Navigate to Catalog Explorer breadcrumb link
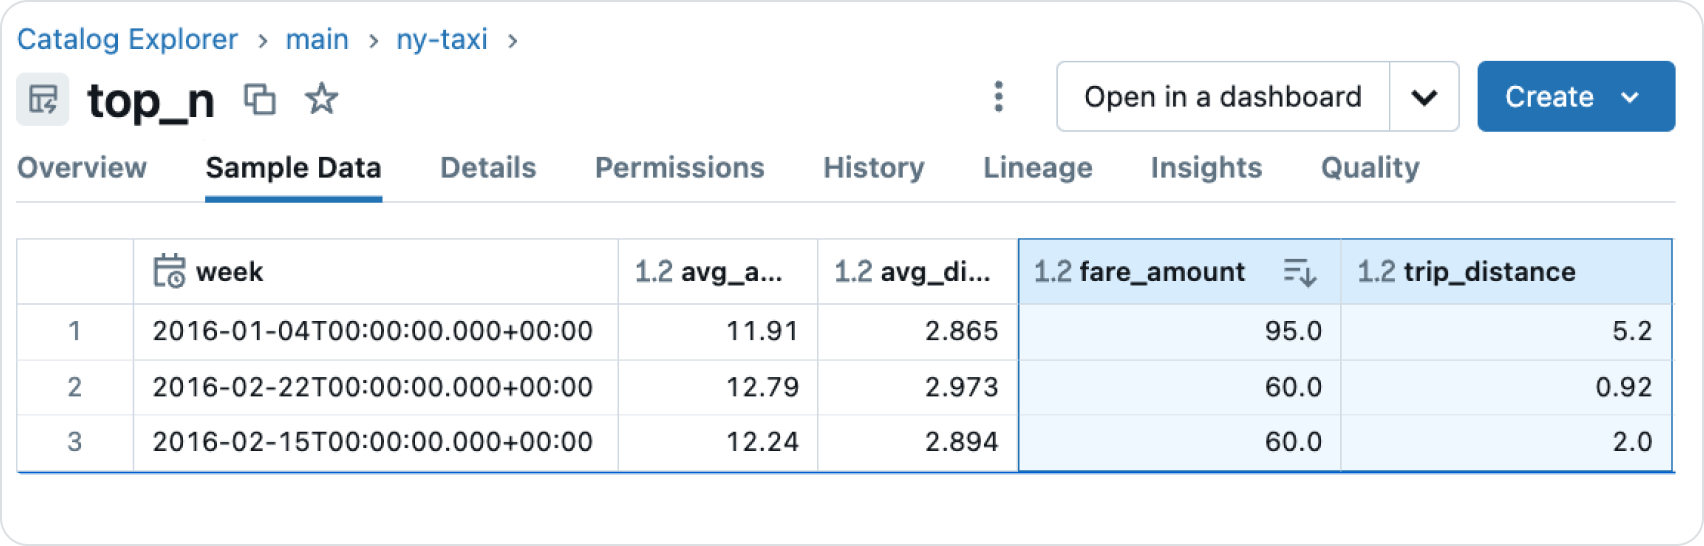 coord(127,40)
